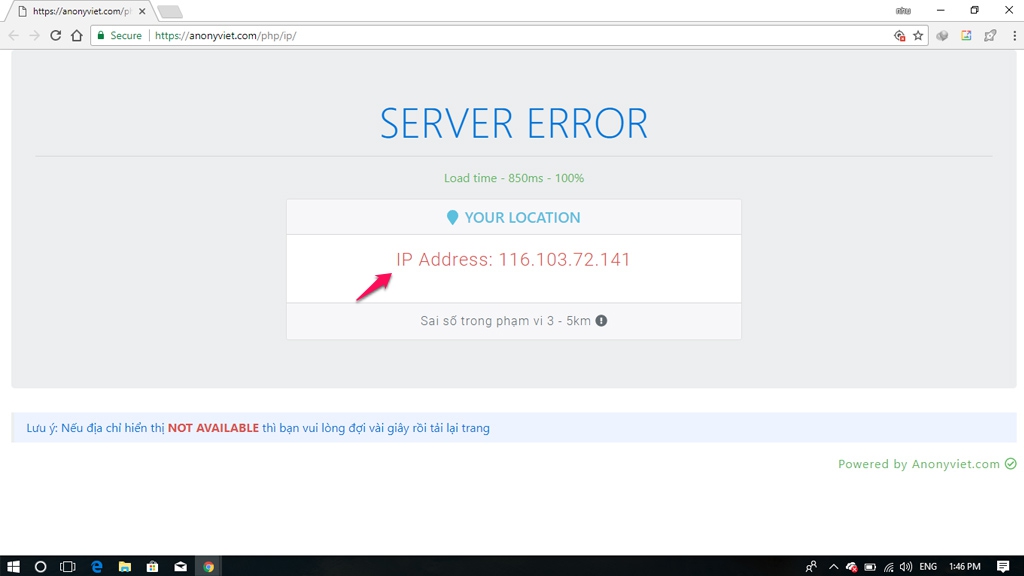Close the anonyviet.com browser tab
Image resolution: width=1024 pixels, height=576 pixels.
[x=142, y=11]
